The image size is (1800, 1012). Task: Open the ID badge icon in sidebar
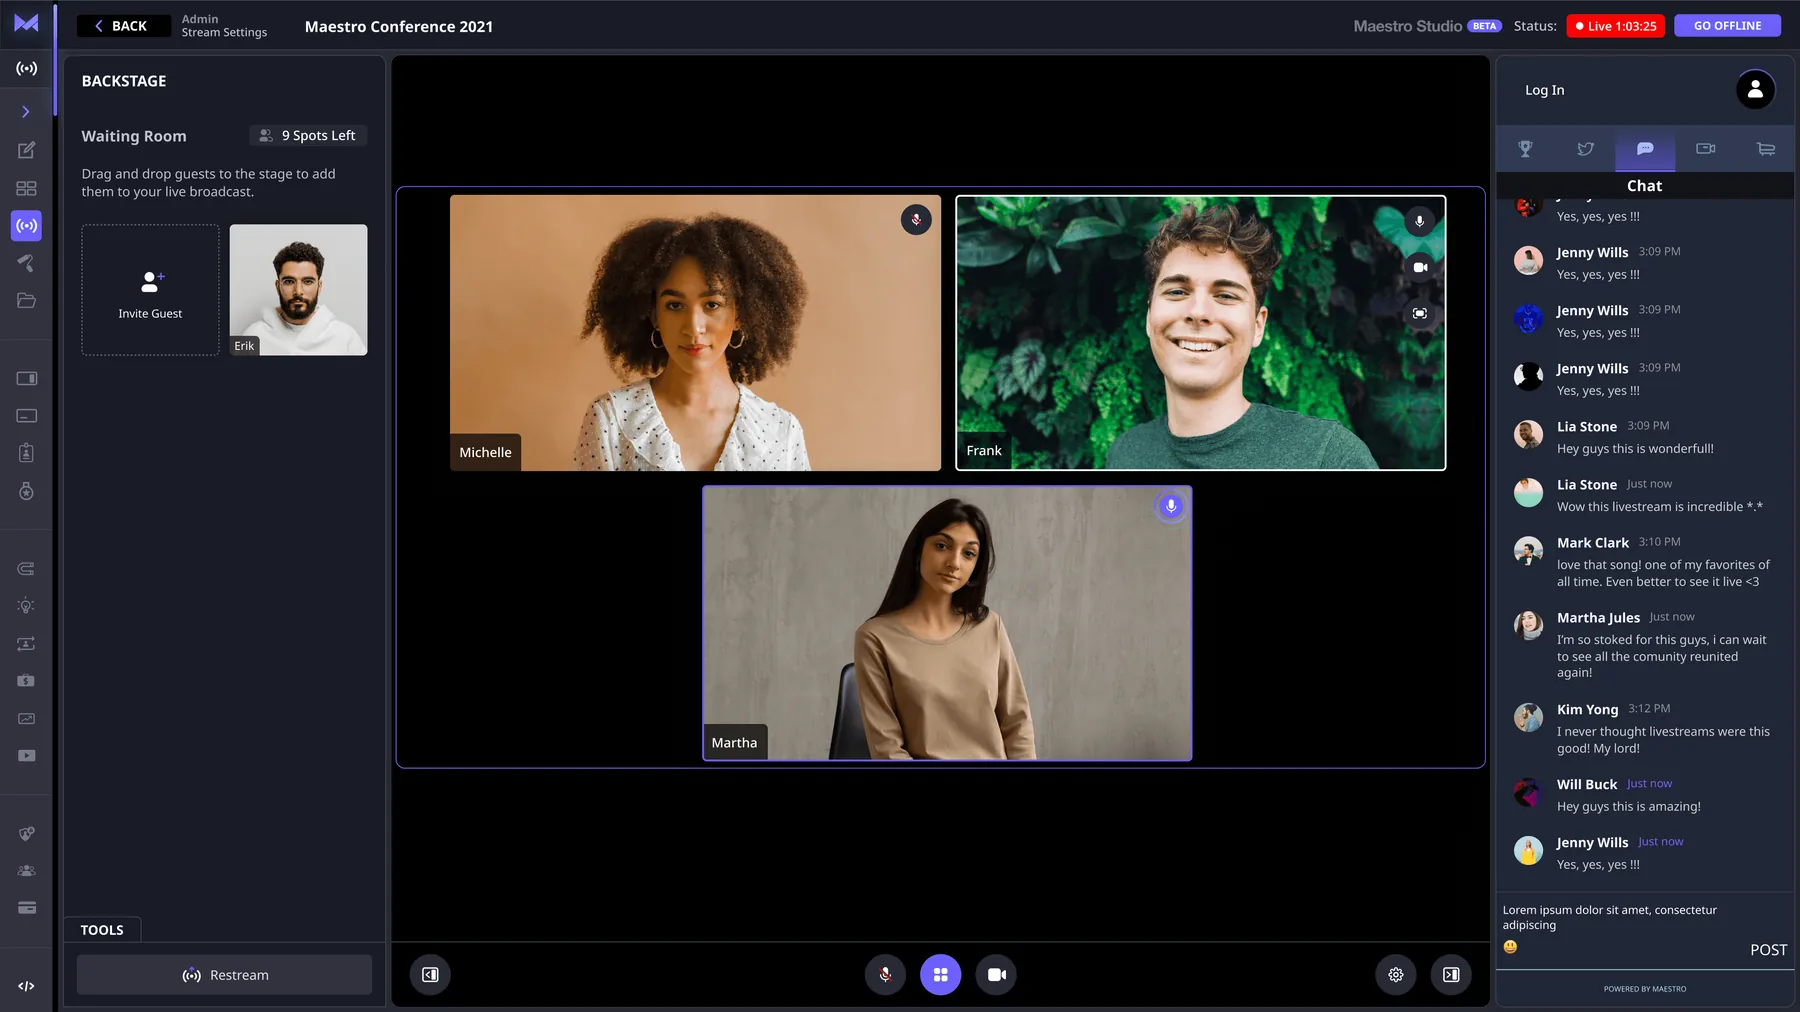click(26, 453)
